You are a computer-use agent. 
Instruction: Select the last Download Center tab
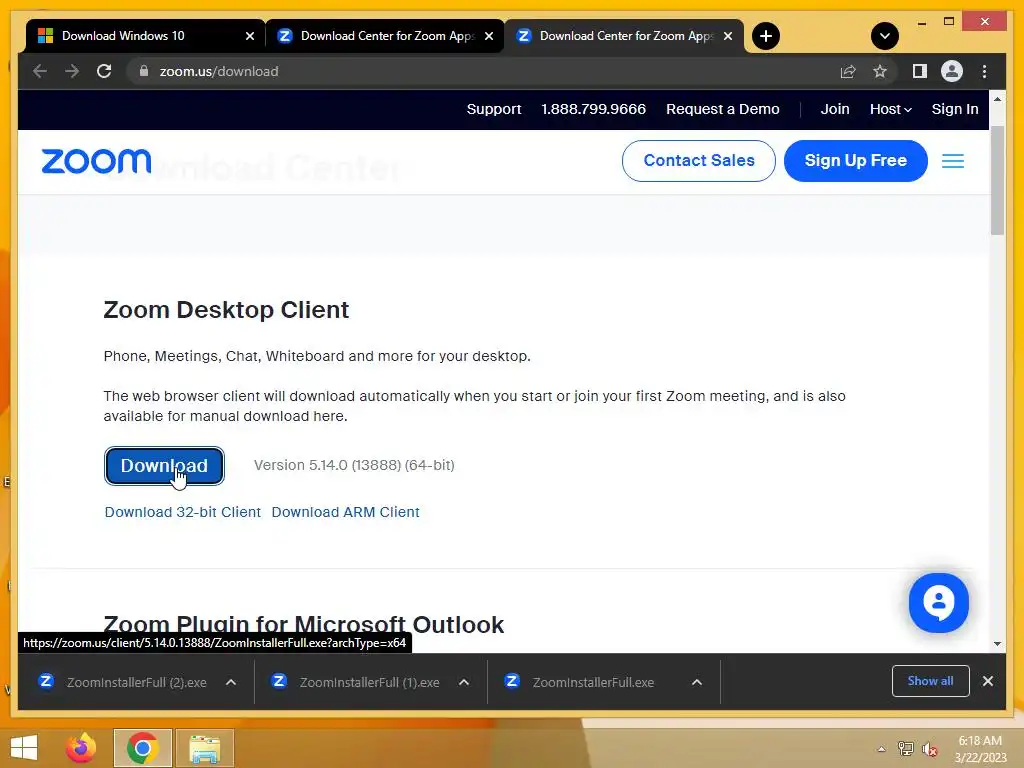tap(624, 36)
